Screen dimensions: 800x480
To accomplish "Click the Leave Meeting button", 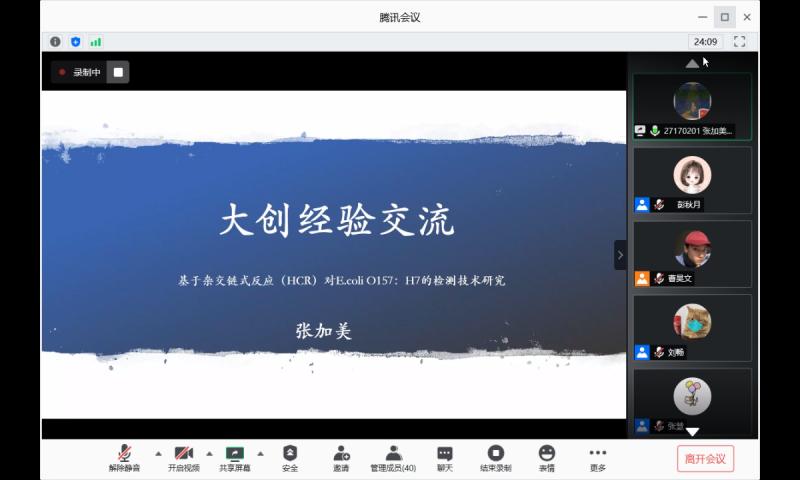I will [x=705, y=459].
